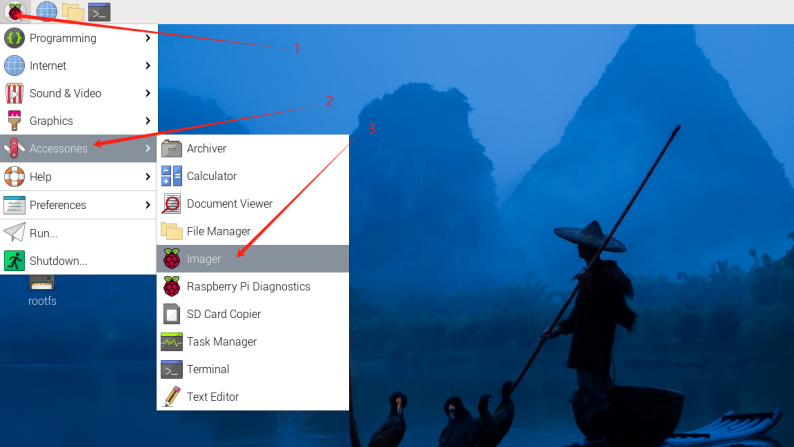Click the Archiver icon in submenu

pyautogui.click(x=171, y=148)
